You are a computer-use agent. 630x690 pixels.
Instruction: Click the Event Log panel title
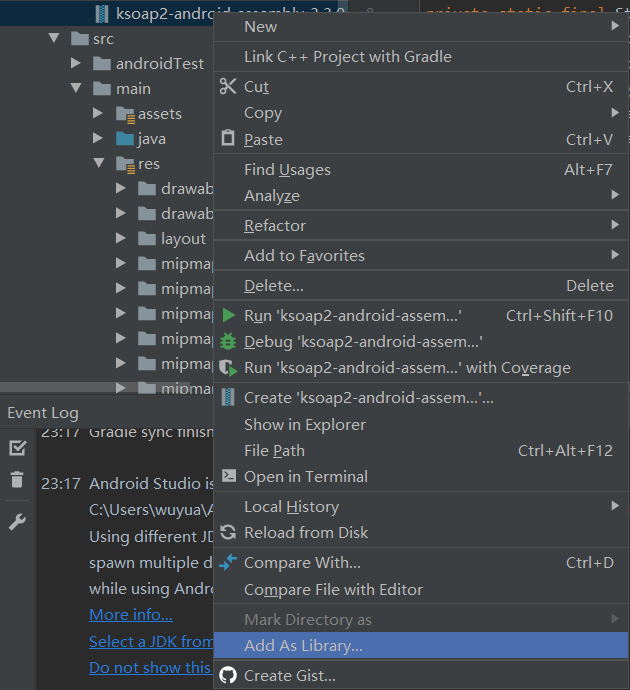[43, 413]
